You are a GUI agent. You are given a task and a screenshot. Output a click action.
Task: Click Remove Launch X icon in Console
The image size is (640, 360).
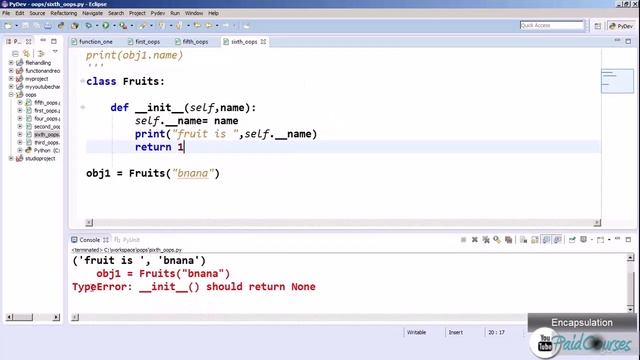click(x=475, y=240)
